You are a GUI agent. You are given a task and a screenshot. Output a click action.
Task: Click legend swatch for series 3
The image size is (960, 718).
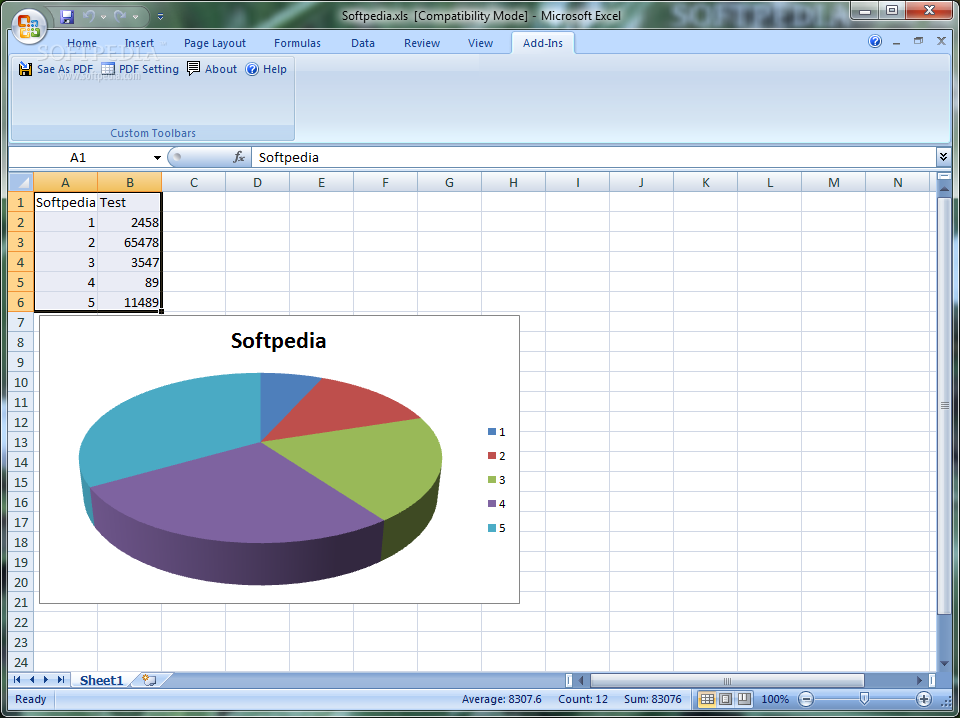coord(492,480)
